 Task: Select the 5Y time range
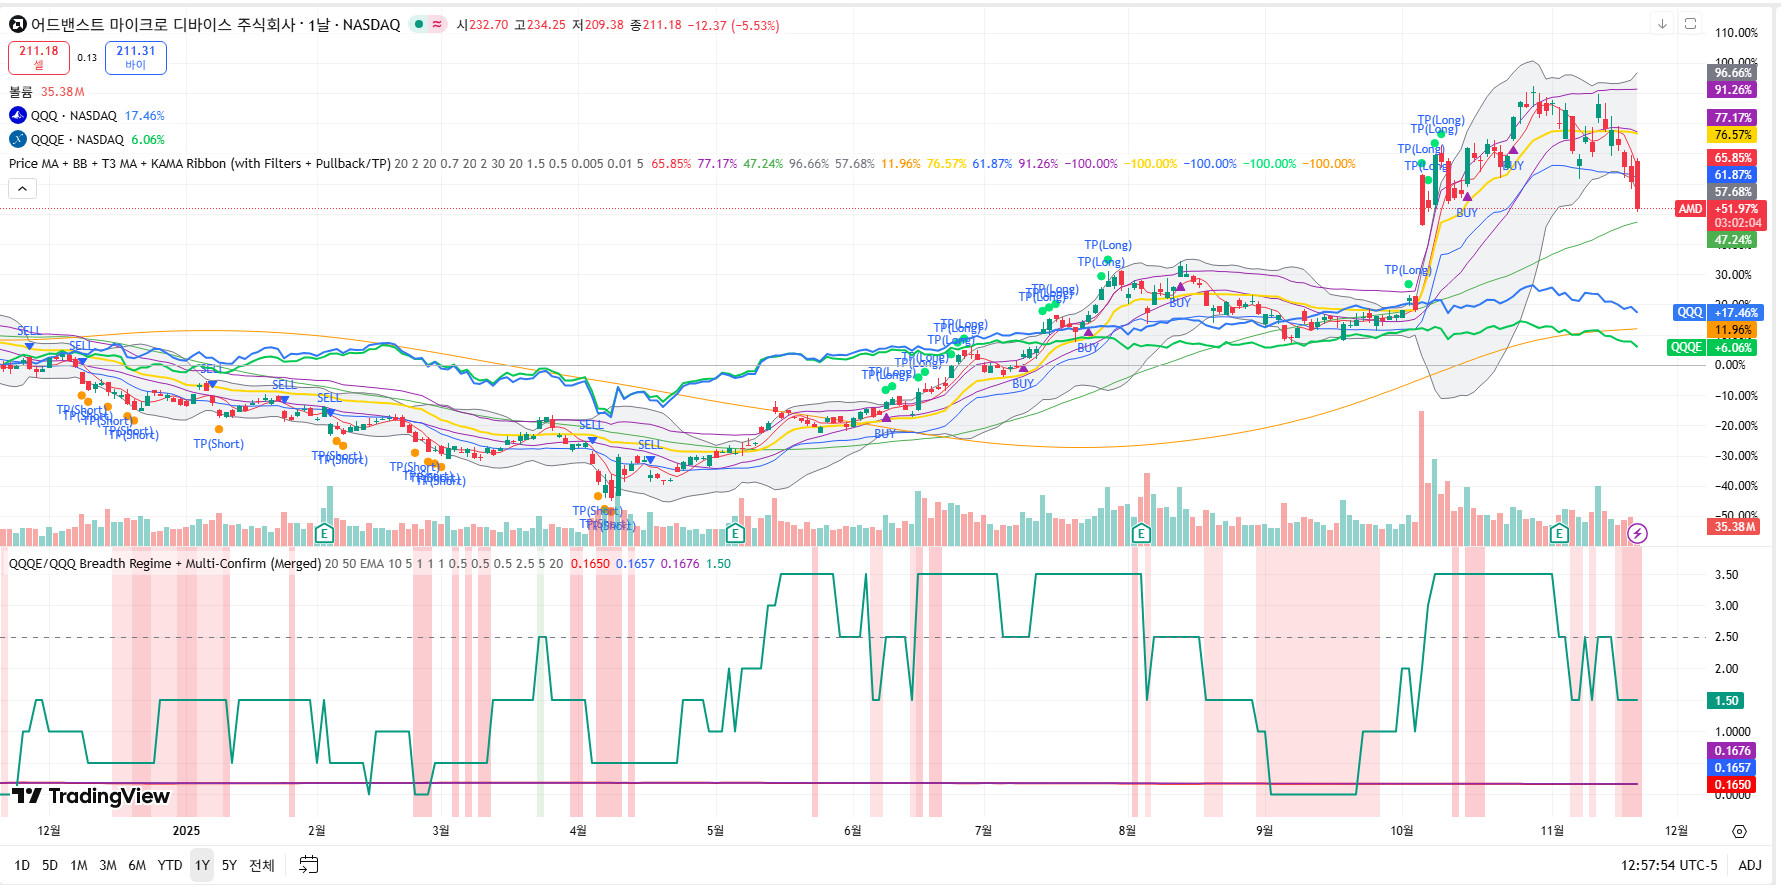click(229, 865)
